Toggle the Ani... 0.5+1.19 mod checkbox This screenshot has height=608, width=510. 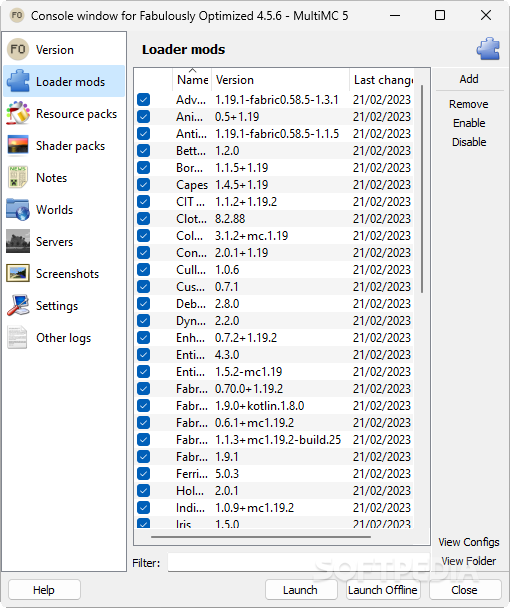[x=143, y=117]
